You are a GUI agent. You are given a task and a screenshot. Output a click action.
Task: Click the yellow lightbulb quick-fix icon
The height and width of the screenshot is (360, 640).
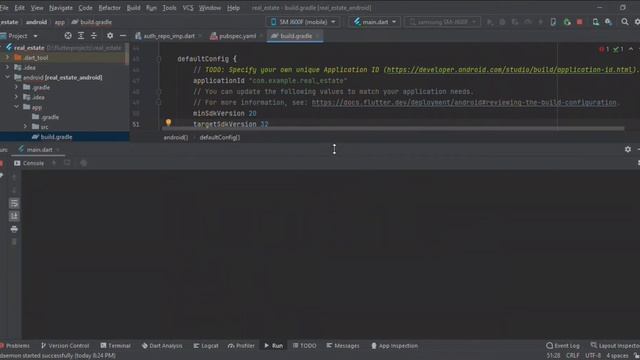pos(168,122)
